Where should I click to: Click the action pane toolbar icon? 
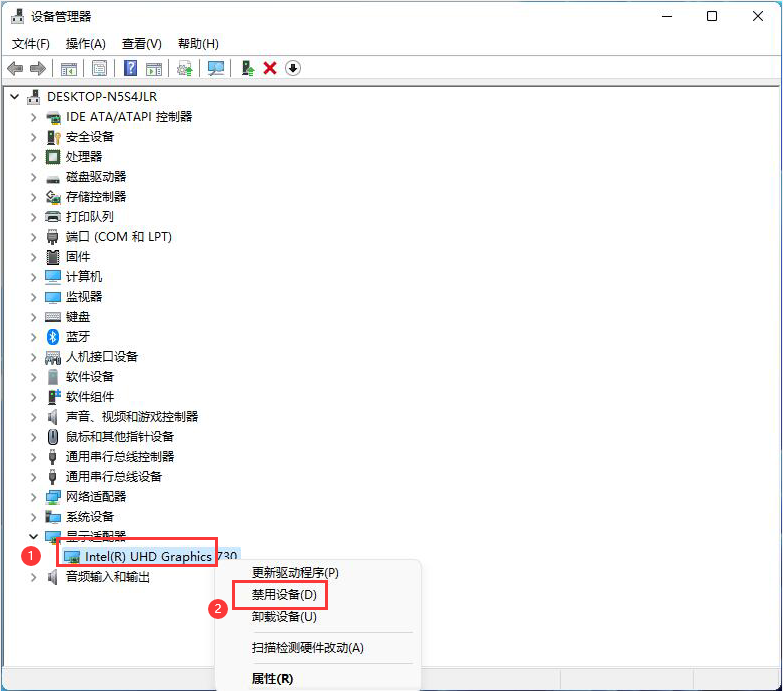pyautogui.click(x=154, y=68)
